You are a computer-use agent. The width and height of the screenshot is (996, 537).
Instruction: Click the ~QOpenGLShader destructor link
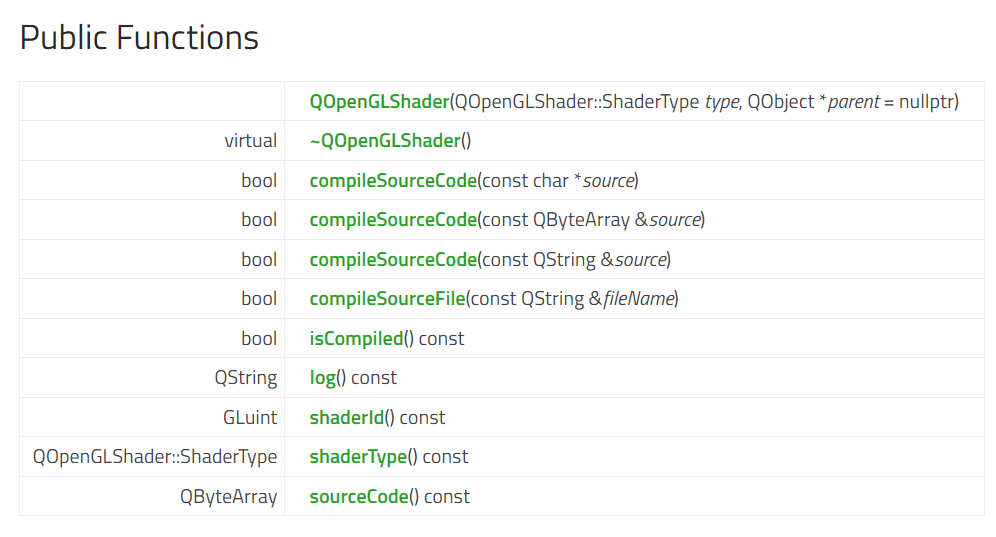[385, 141]
